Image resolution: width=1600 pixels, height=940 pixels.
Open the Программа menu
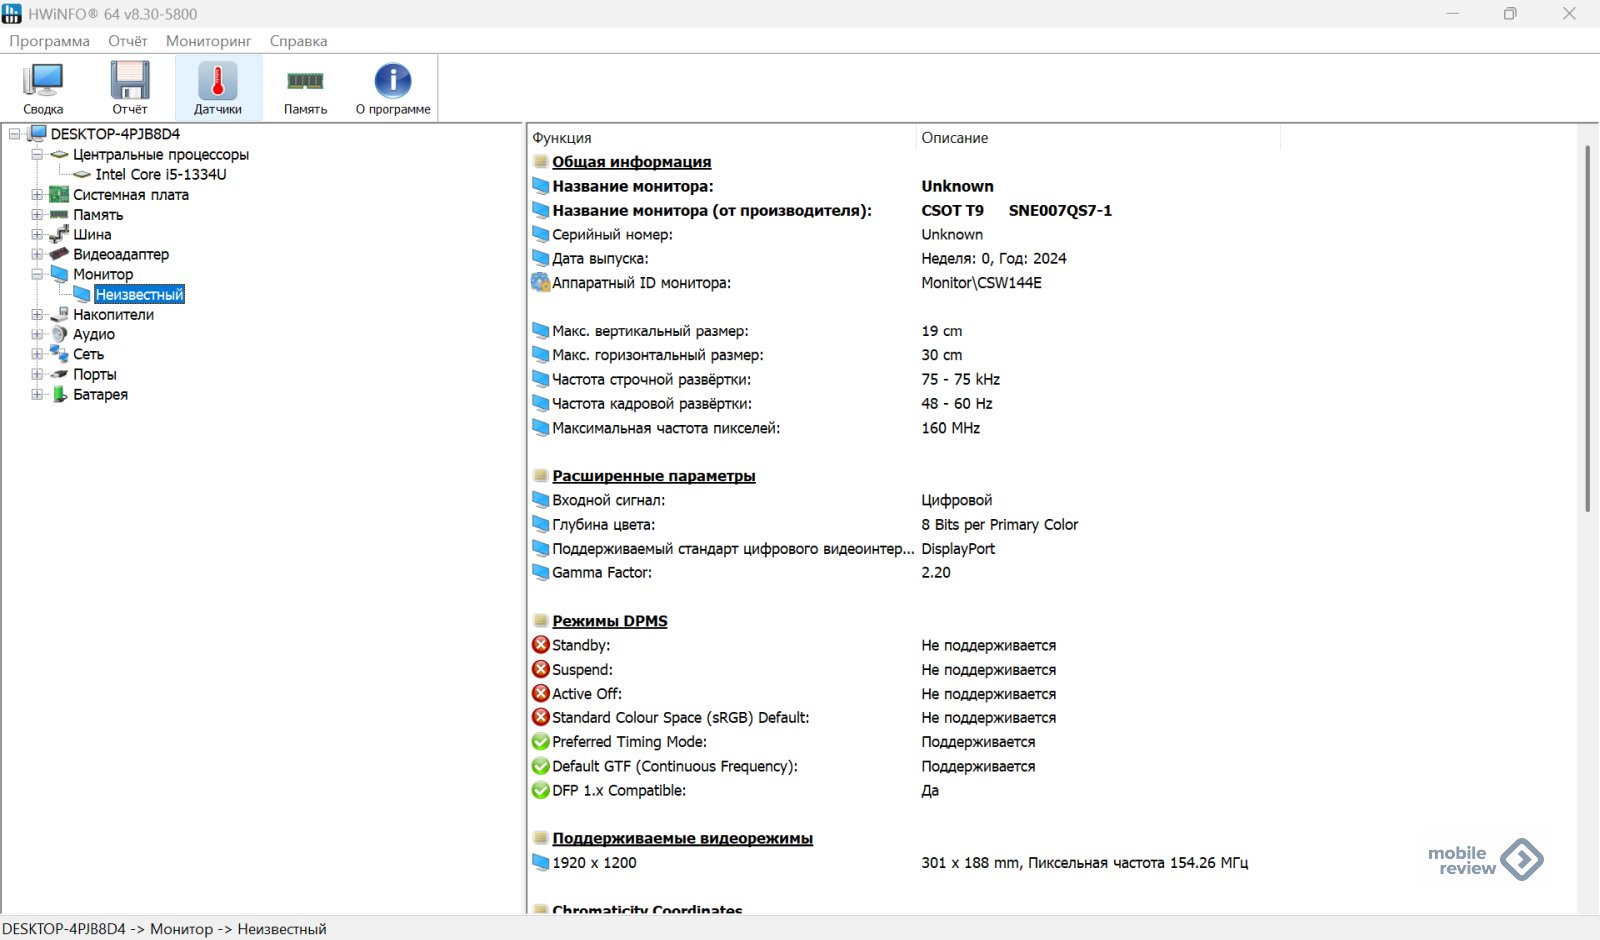point(49,41)
